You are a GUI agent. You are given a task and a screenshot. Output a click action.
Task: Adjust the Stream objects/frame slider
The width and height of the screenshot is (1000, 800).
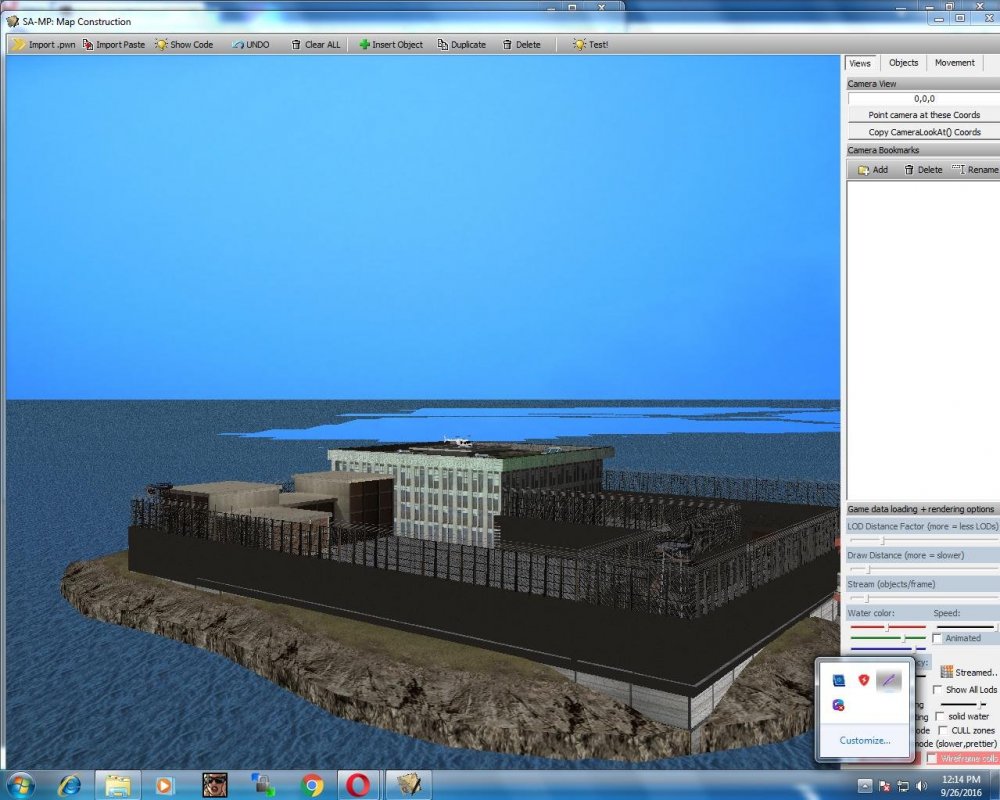923,598
